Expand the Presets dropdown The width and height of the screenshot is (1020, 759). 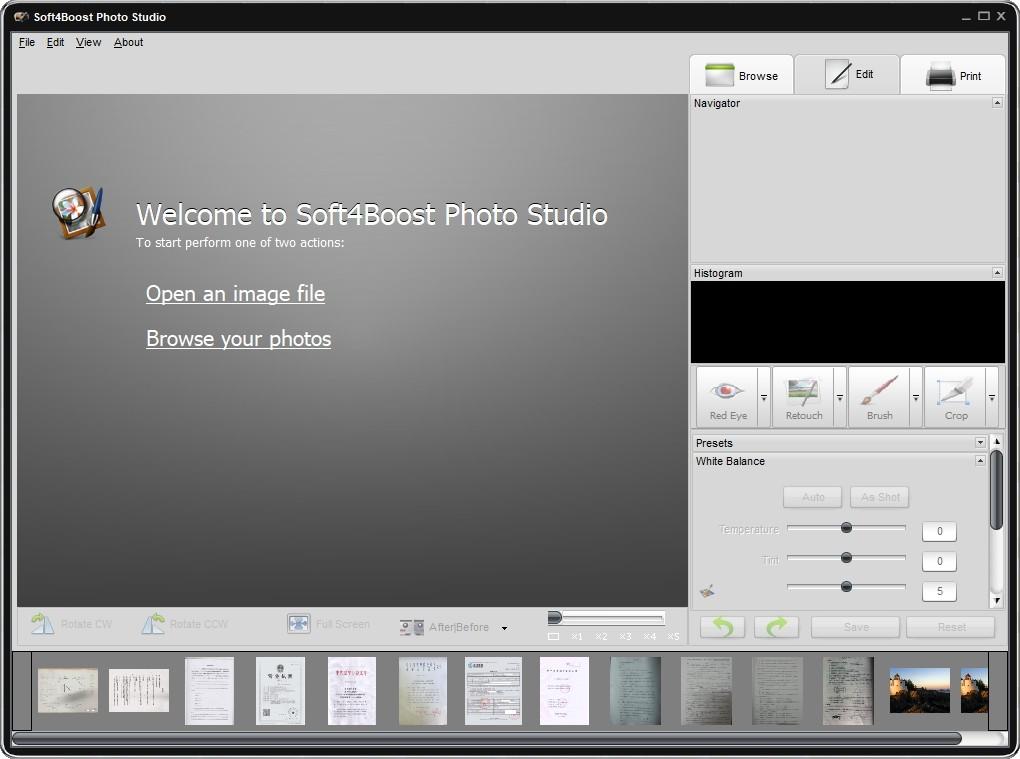pyautogui.click(x=980, y=442)
